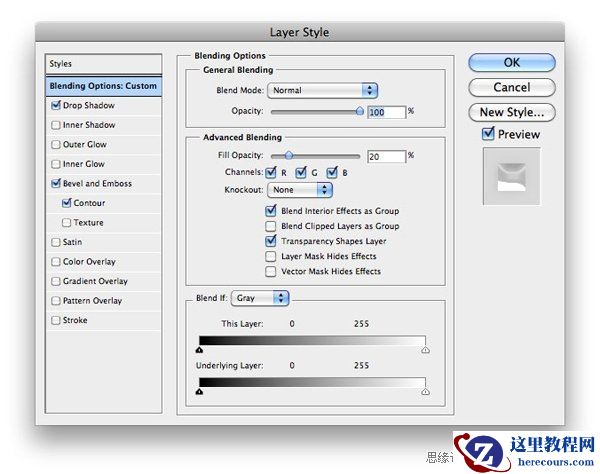The height and width of the screenshot is (474, 600).
Task: Uncheck Transparency Shapes Layer
Action: (x=271, y=241)
